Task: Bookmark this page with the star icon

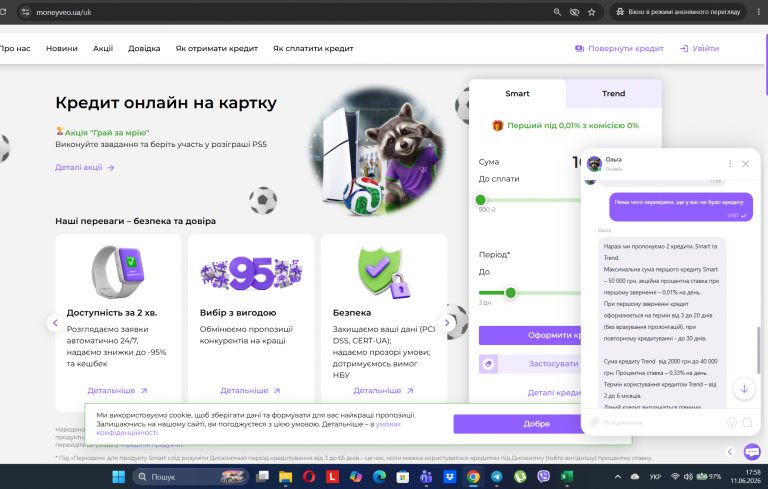Action: coord(592,12)
